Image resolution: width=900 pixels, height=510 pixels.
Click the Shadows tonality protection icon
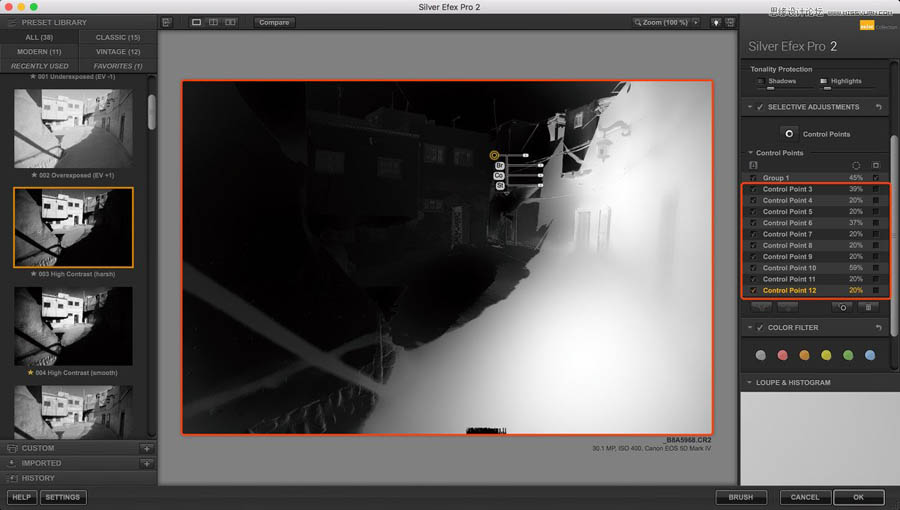pyautogui.click(x=761, y=81)
